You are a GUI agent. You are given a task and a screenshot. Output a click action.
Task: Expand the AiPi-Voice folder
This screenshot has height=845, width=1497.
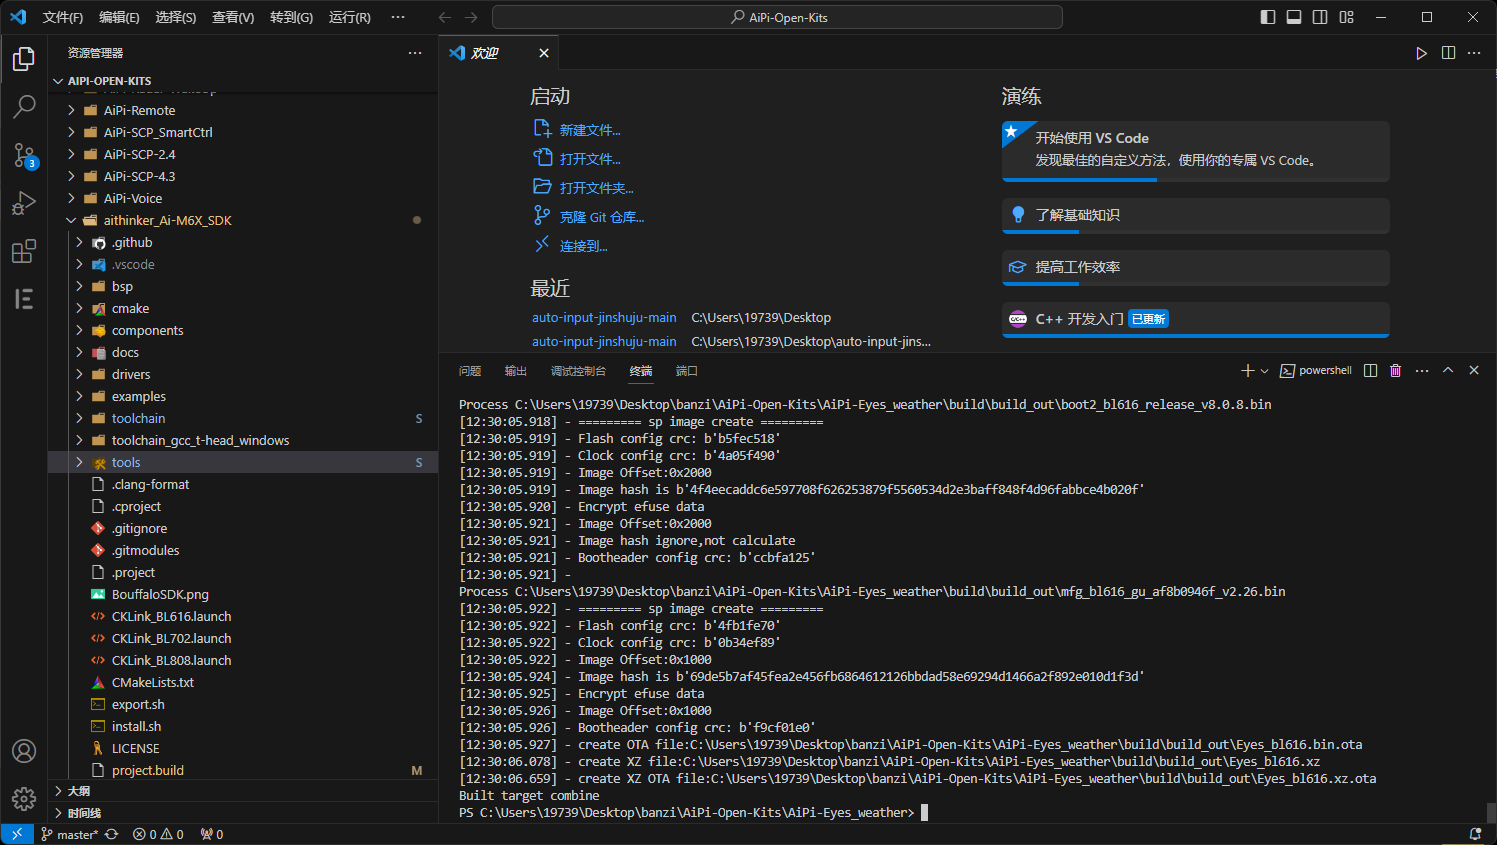pyautogui.click(x=243, y=198)
